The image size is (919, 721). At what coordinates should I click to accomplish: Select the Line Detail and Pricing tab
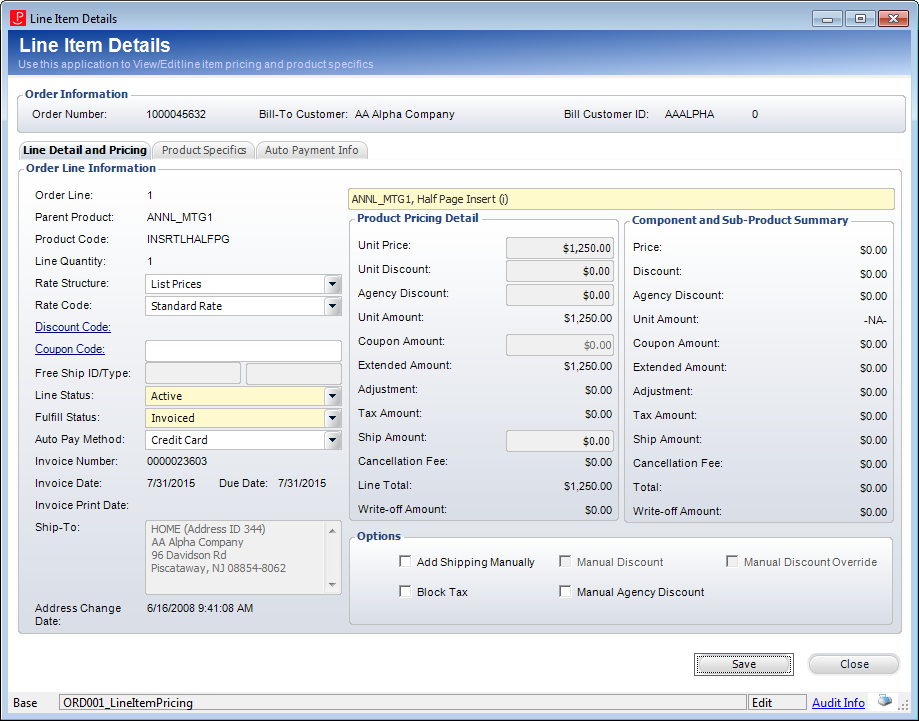click(85, 150)
